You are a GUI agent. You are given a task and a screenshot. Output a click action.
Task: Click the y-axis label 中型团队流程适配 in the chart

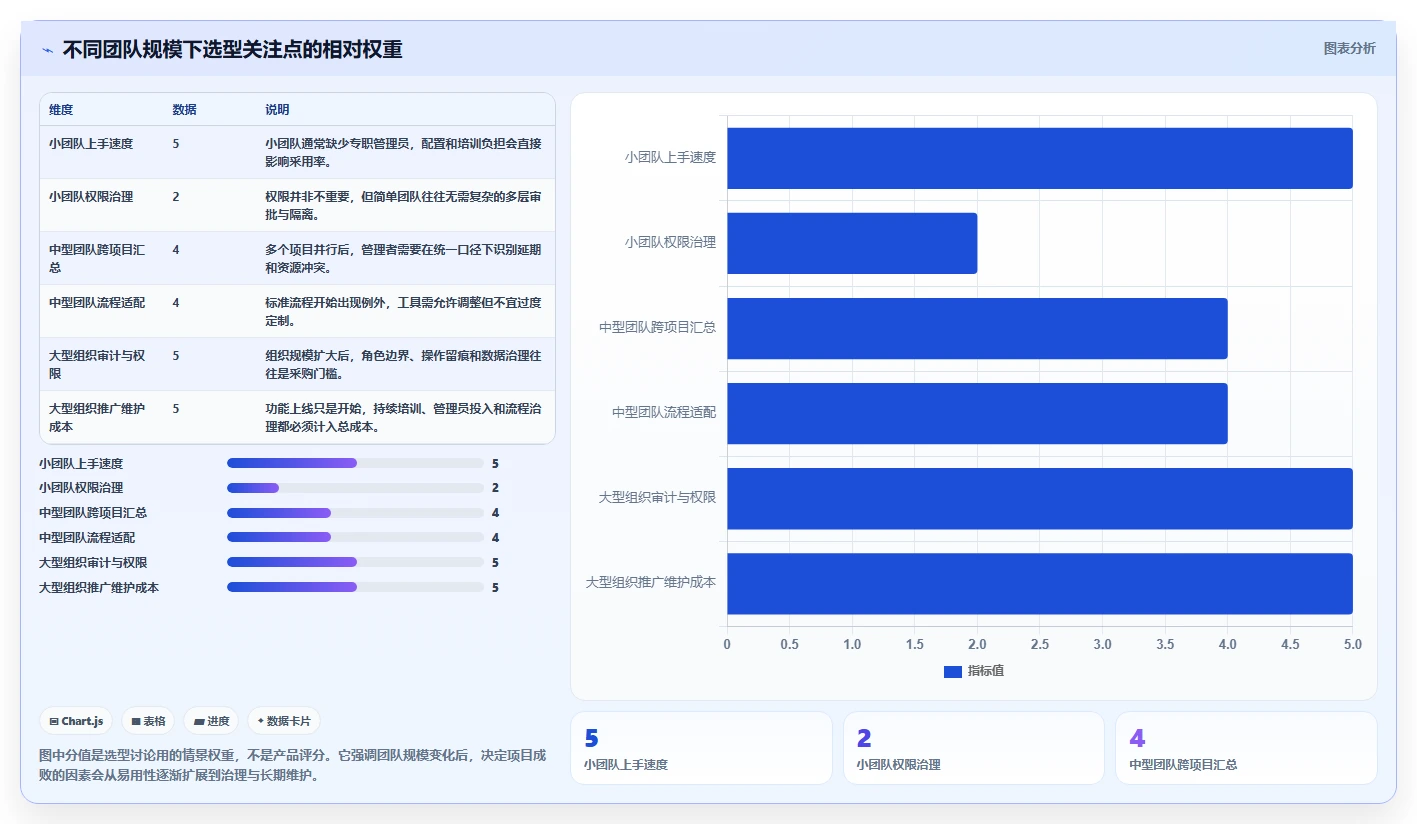click(x=664, y=412)
